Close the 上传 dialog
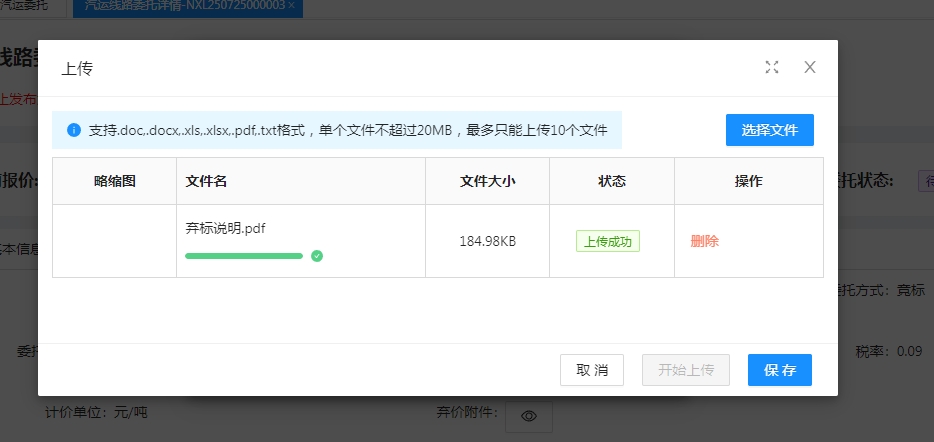 (810, 67)
